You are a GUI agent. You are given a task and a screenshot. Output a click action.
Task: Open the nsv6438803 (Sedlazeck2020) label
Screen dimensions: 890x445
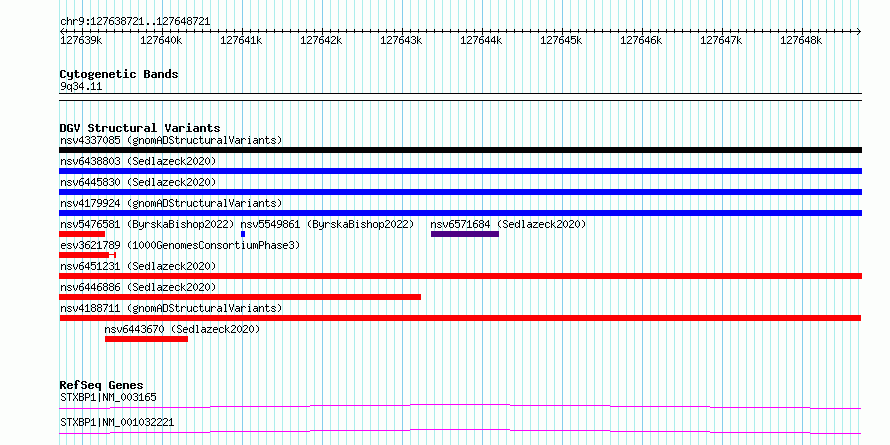(138, 161)
